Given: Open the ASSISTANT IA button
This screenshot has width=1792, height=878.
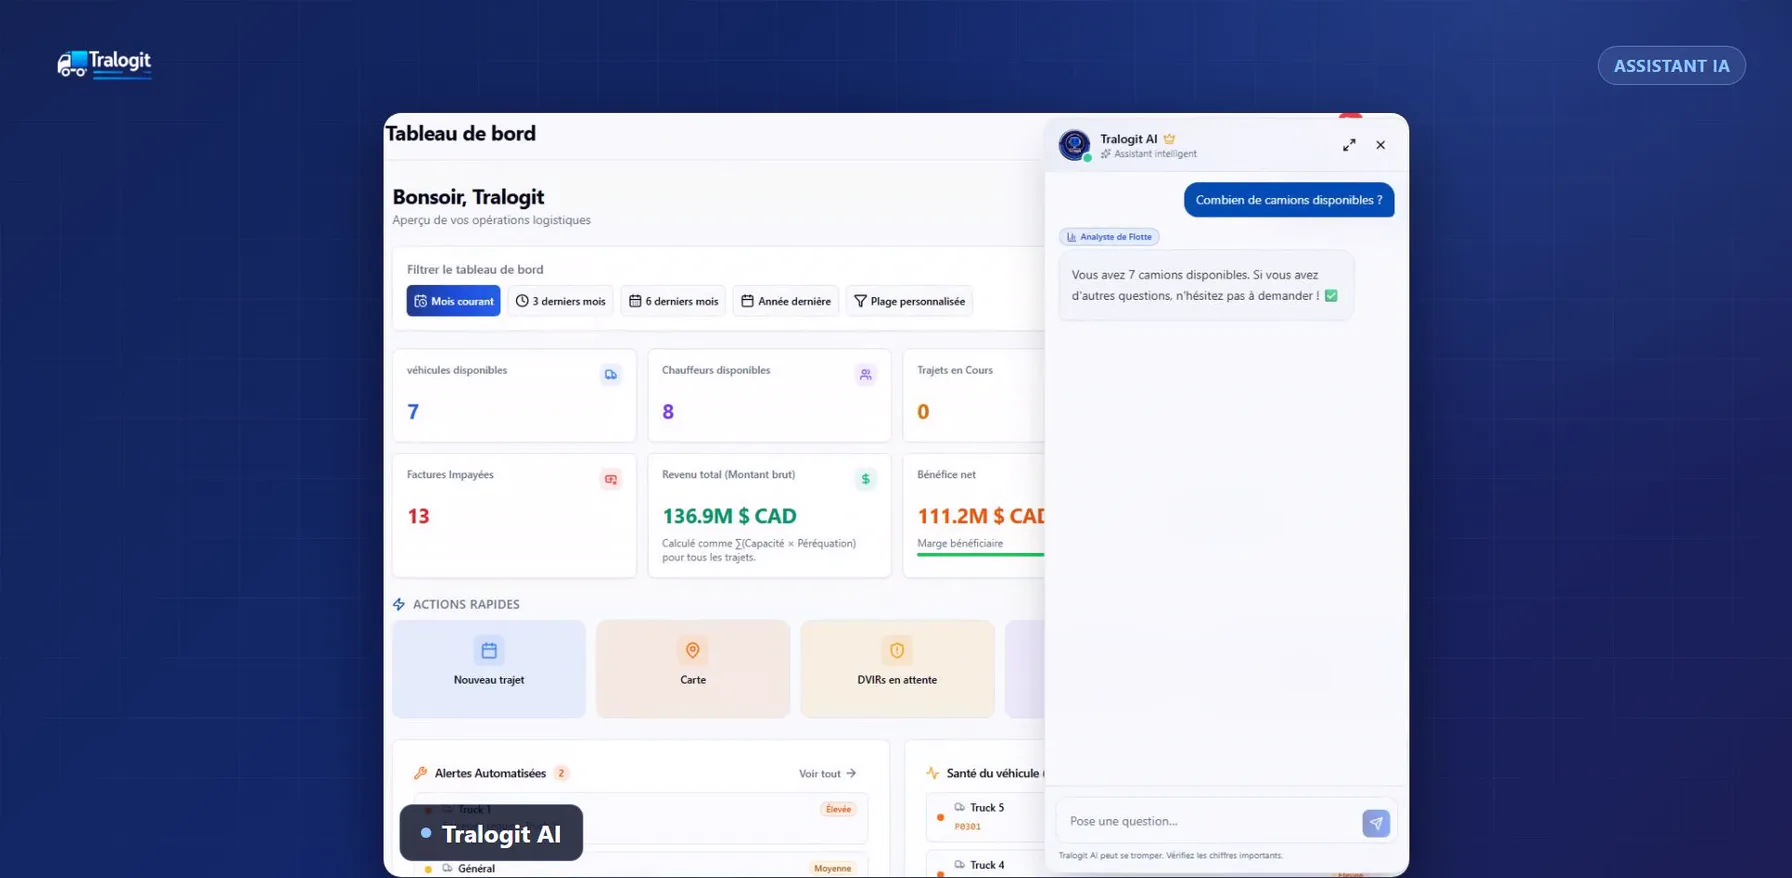Looking at the screenshot, I should 1671,66.
